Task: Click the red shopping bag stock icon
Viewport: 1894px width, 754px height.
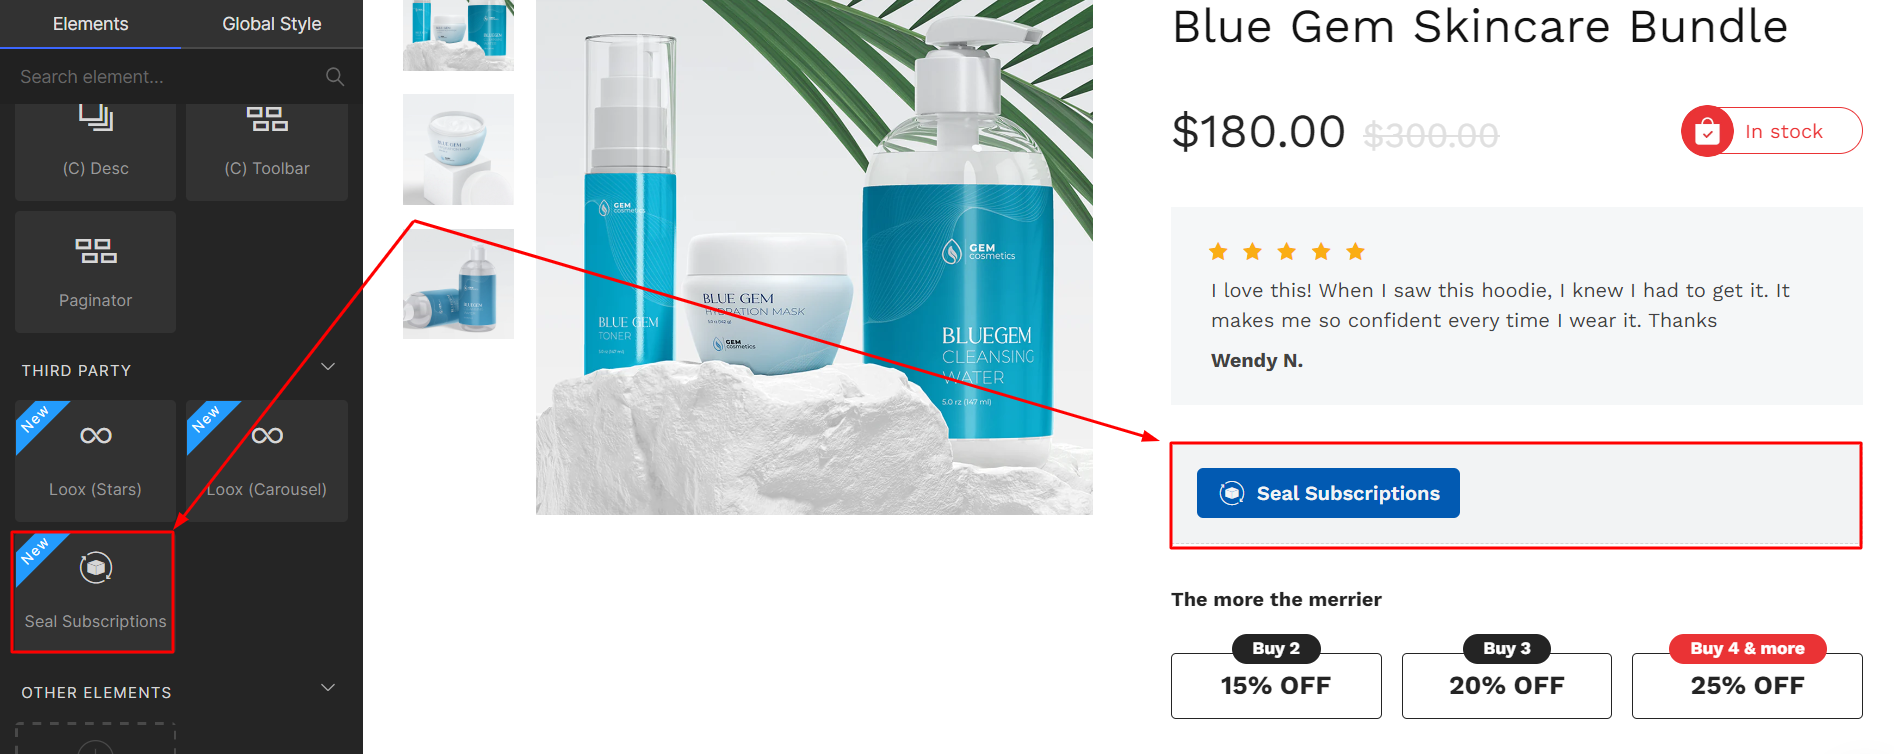Action: 1707,132
